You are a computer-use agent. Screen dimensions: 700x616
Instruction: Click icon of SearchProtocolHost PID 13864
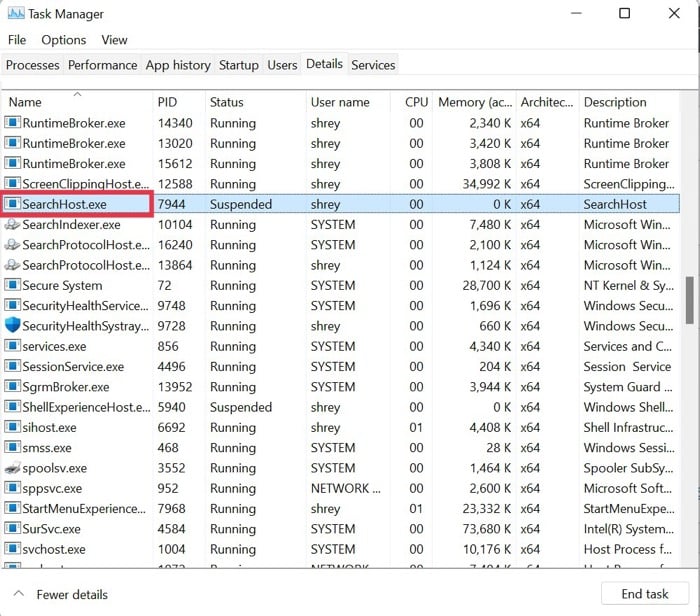click(x=12, y=265)
